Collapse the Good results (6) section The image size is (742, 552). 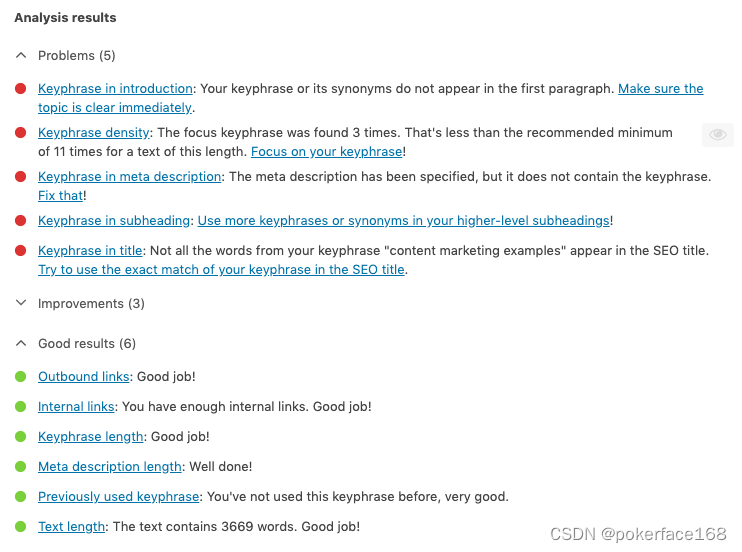[x=76, y=343]
